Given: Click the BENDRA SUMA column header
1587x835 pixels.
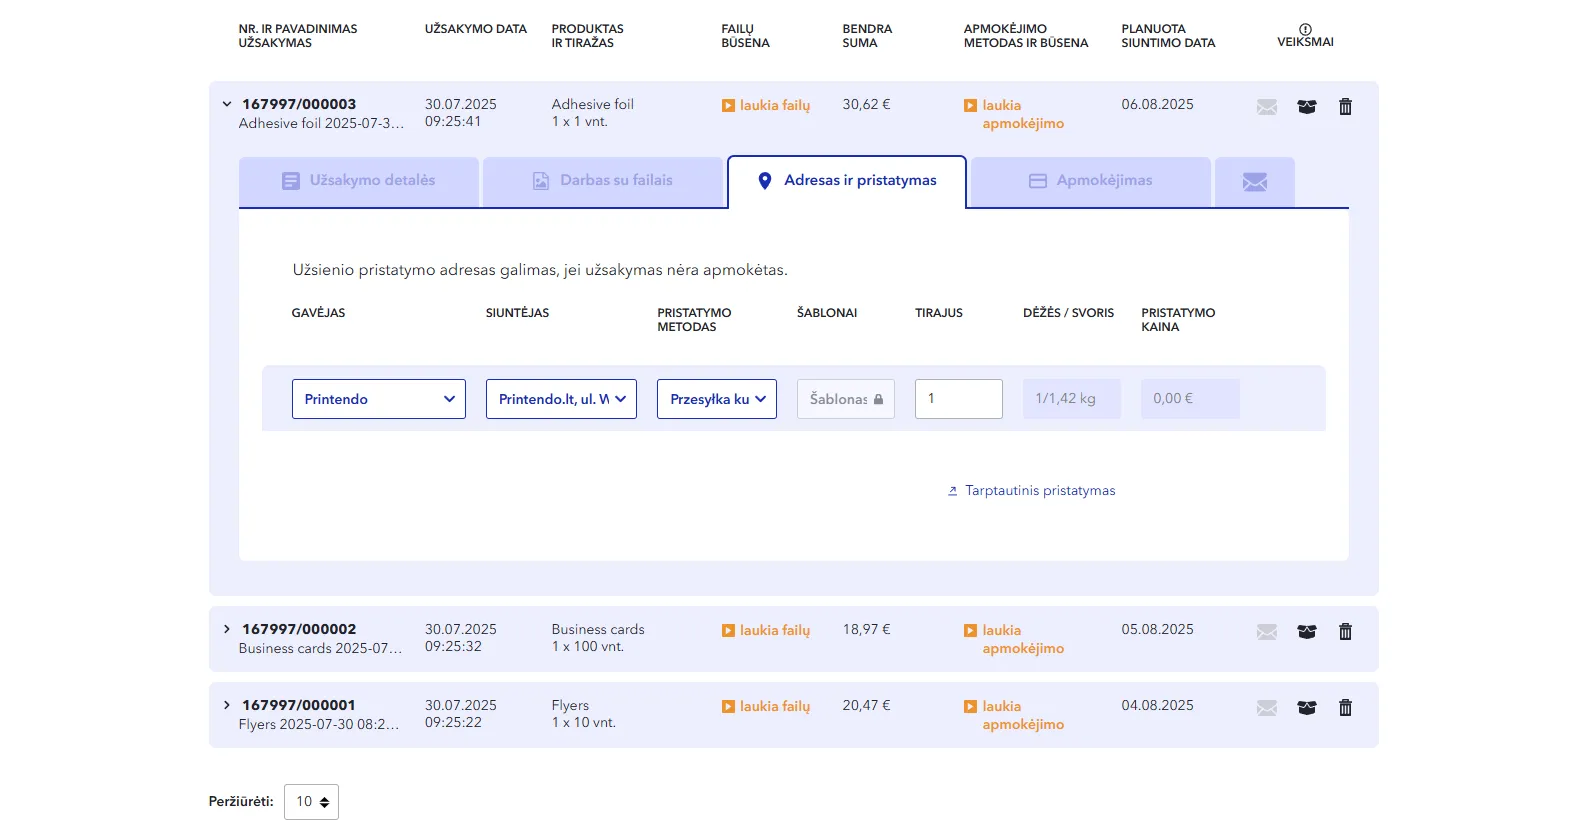Looking at the screenshot, I should [867, 36].
